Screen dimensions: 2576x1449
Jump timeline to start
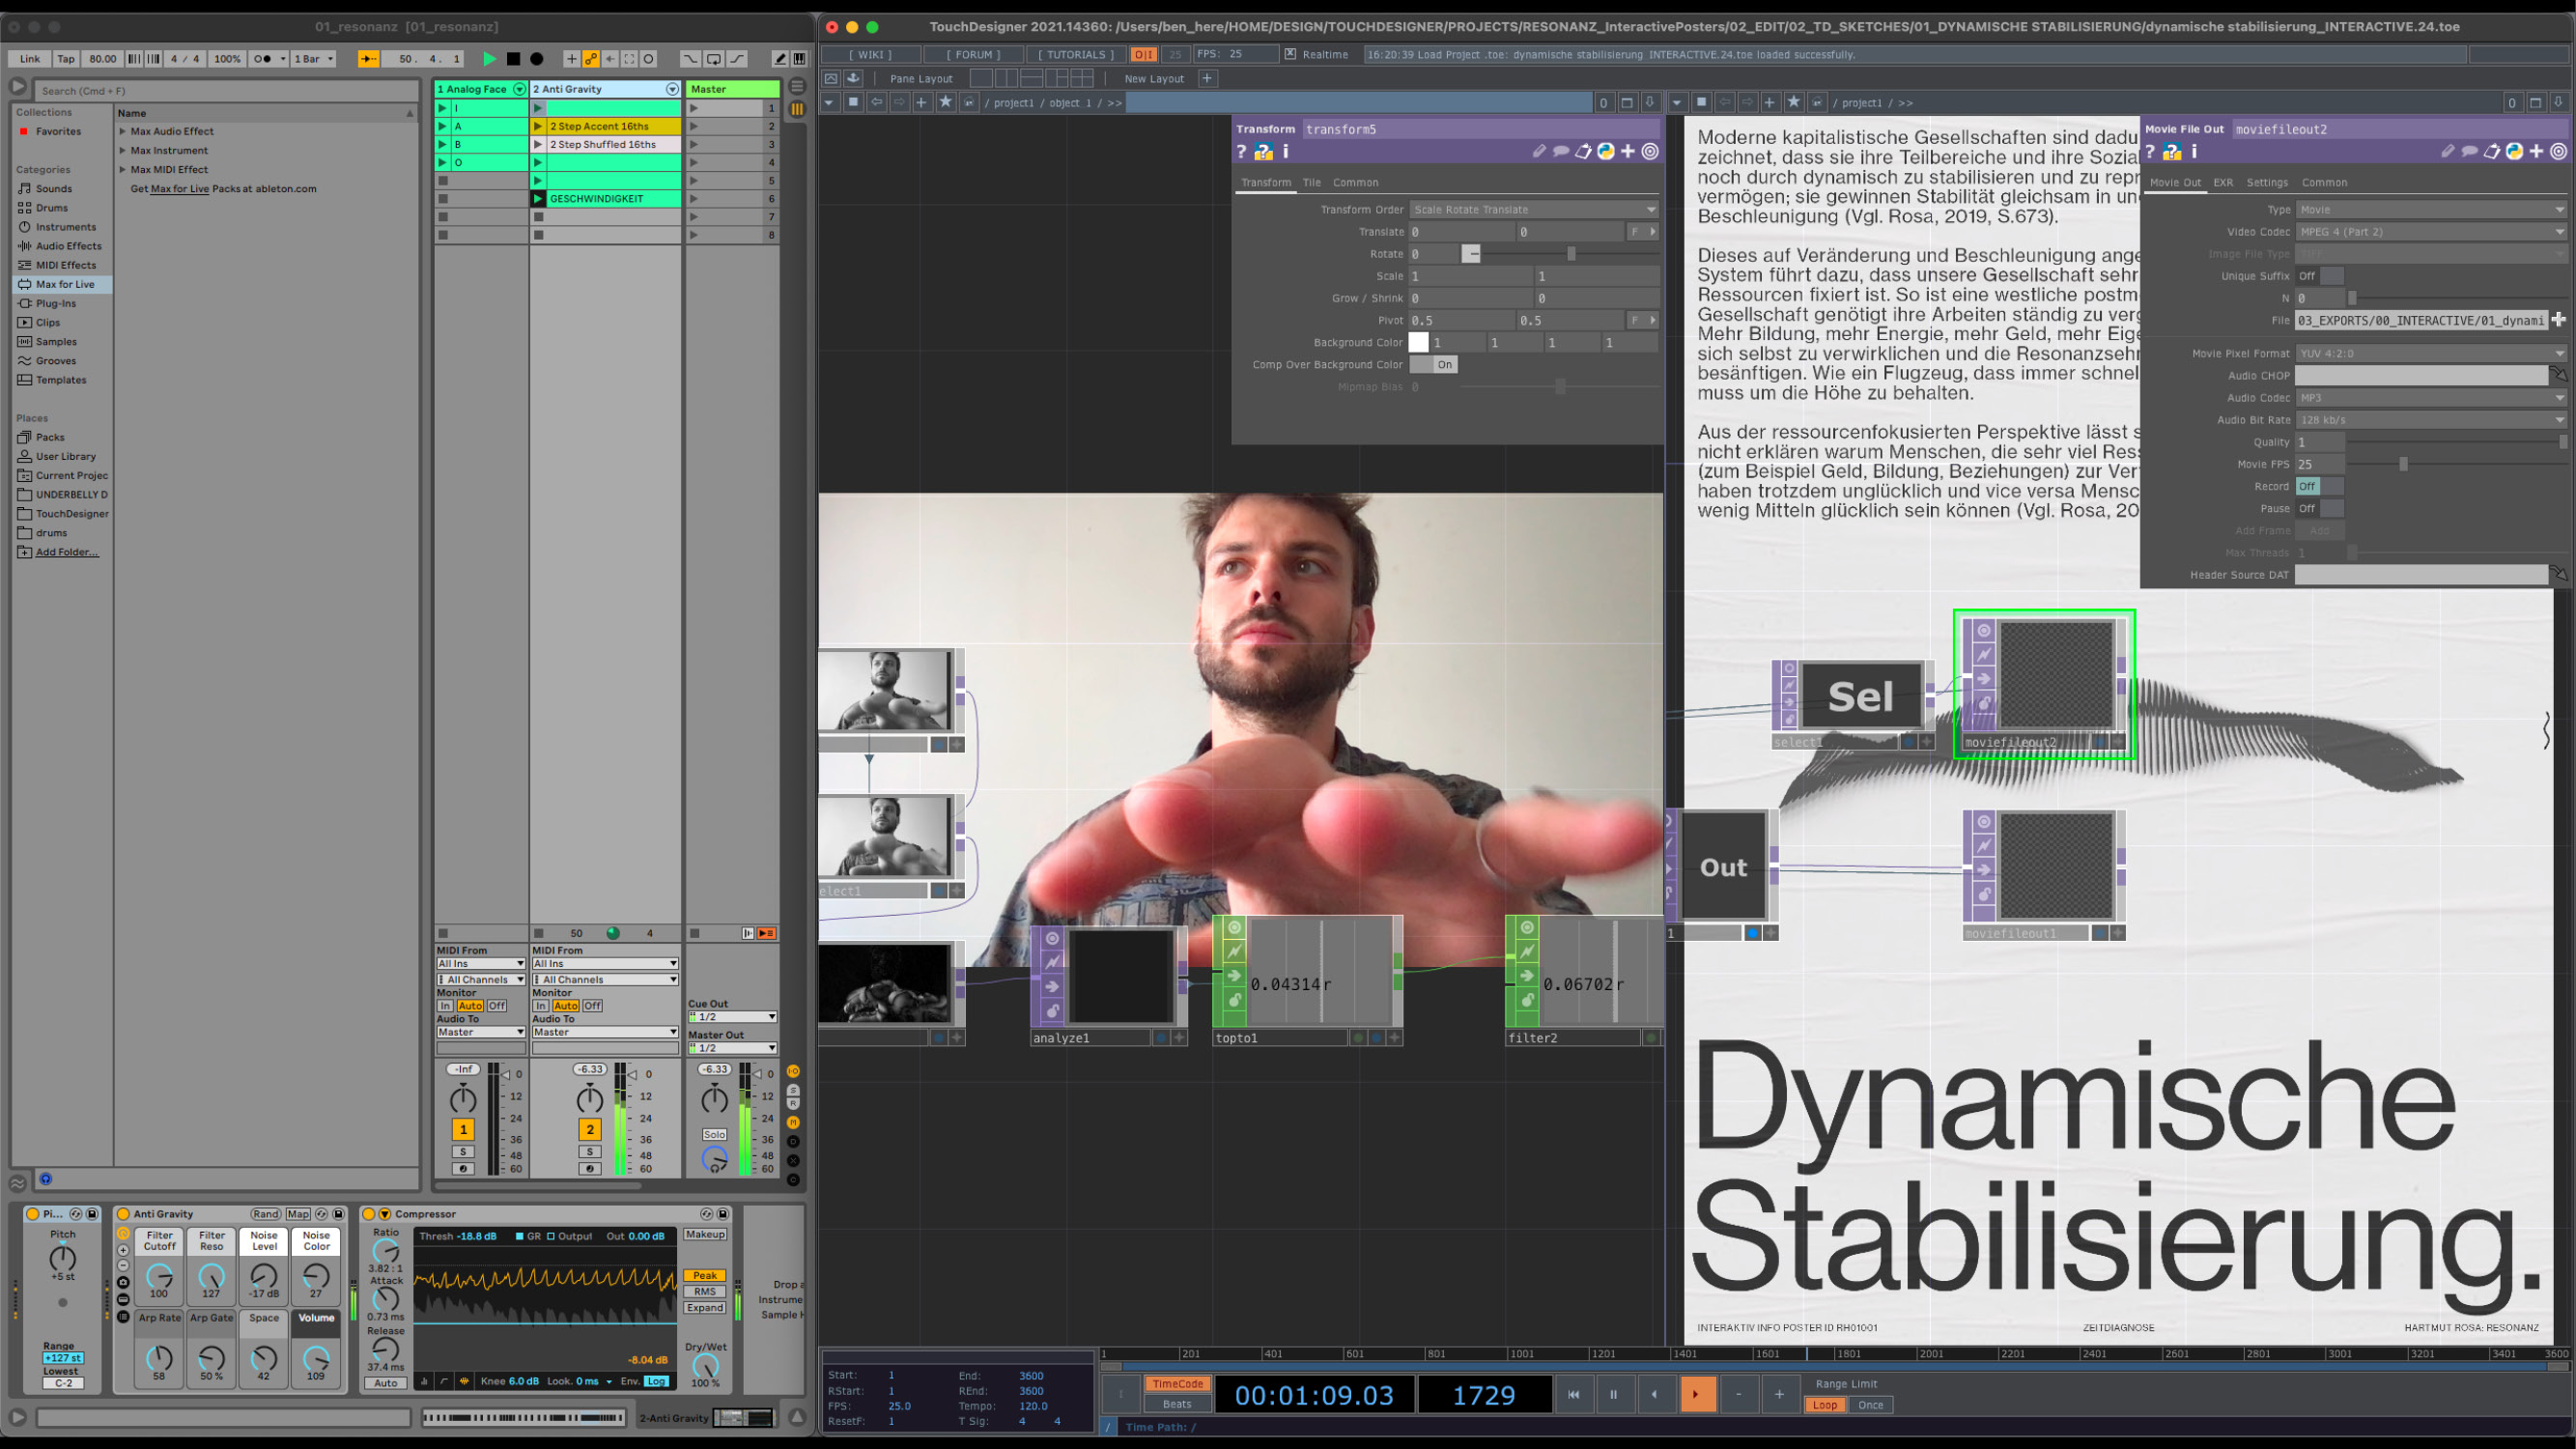1573,1394
